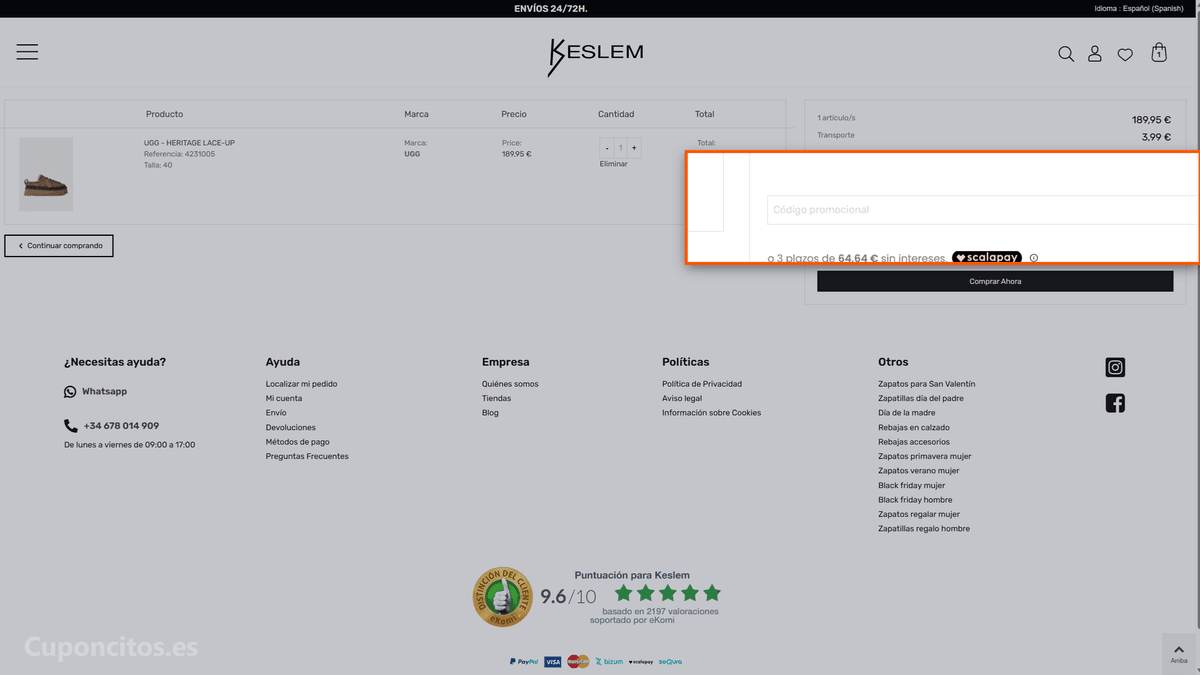Click the UGG Heritage Lace-Up thumbnail
The width and height of the screenshot is (1200, 675).
(x=46, y=174)
